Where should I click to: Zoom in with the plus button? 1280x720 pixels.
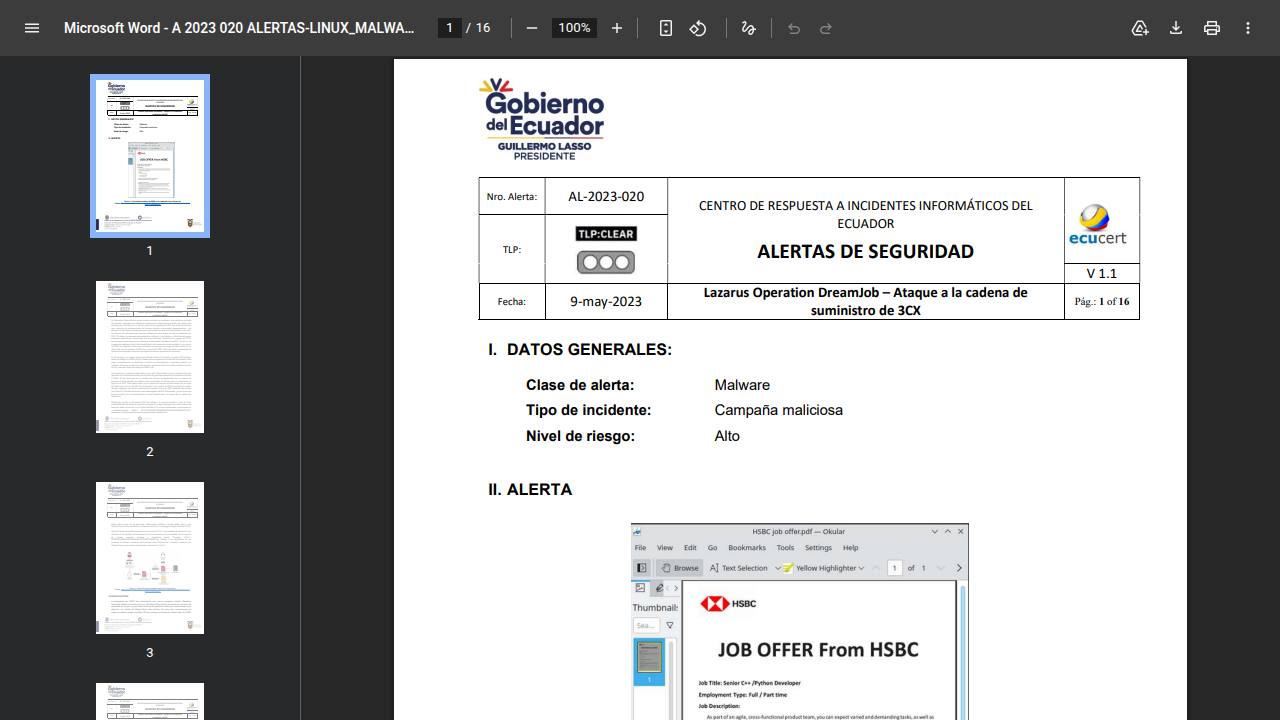[617, 28]
